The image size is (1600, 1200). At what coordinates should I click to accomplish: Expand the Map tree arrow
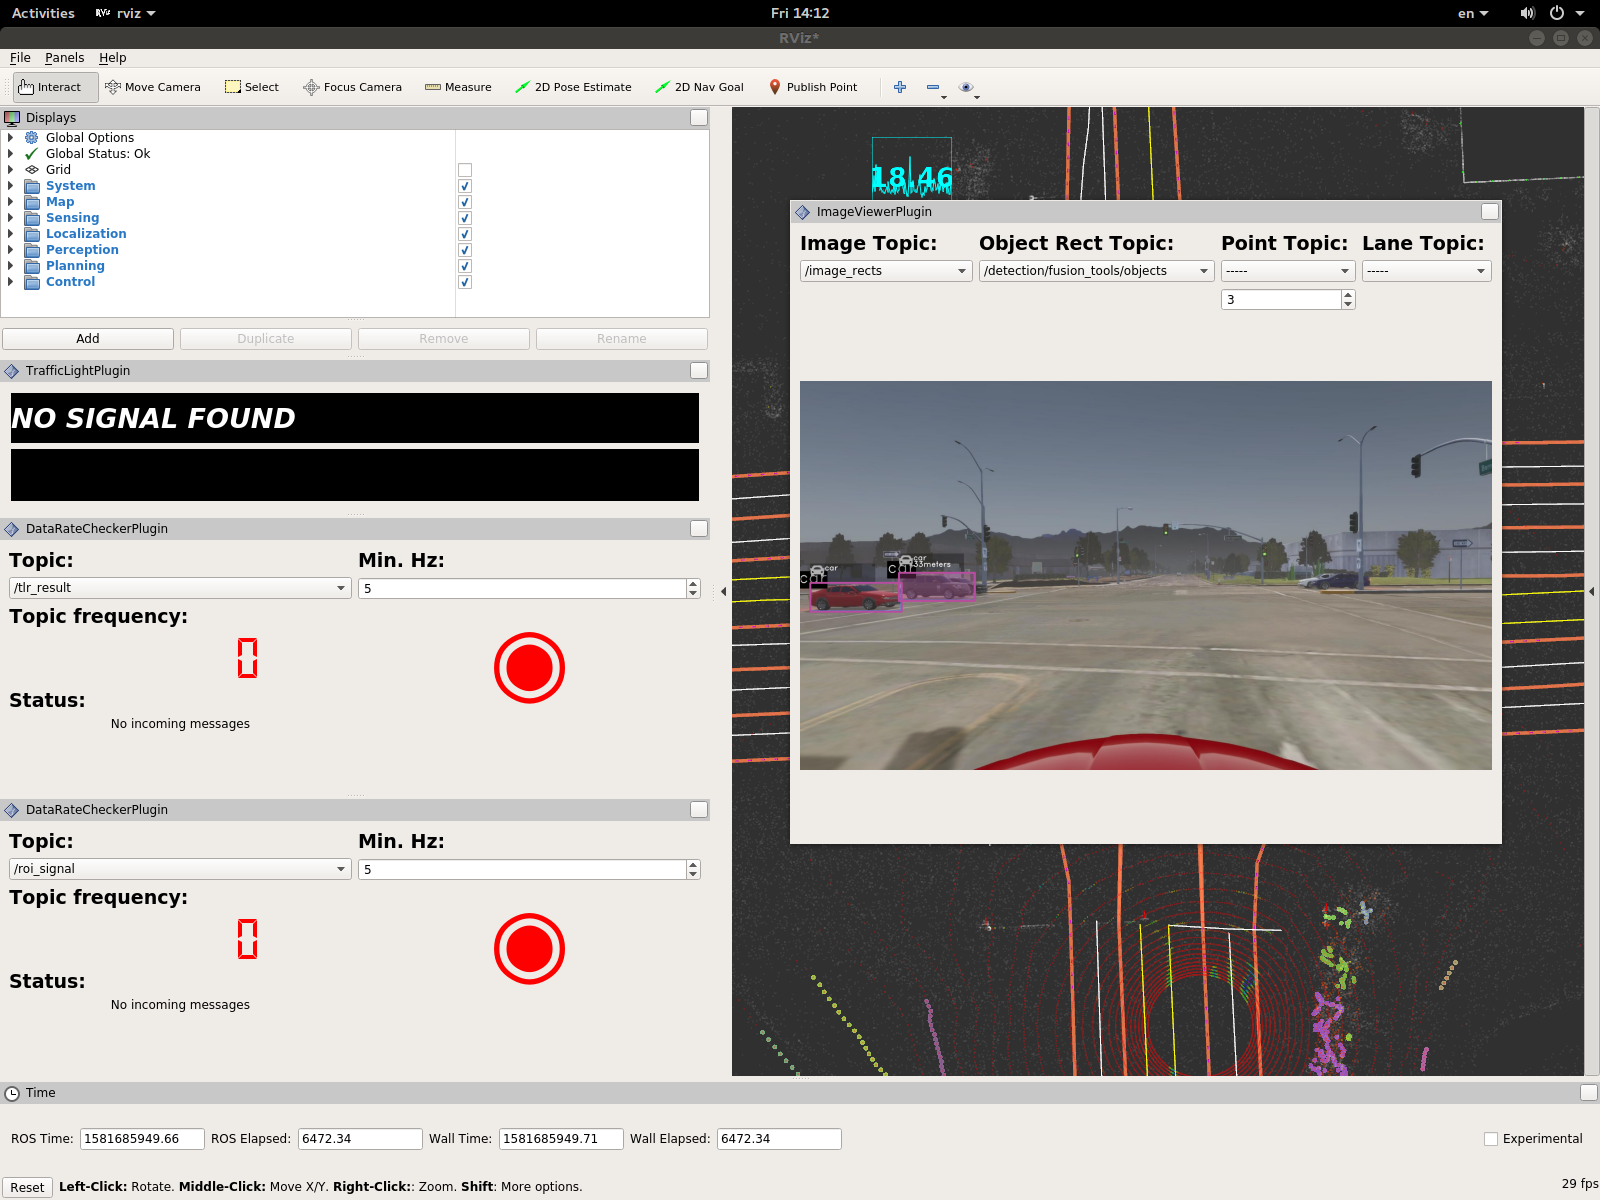click(11, 202)
